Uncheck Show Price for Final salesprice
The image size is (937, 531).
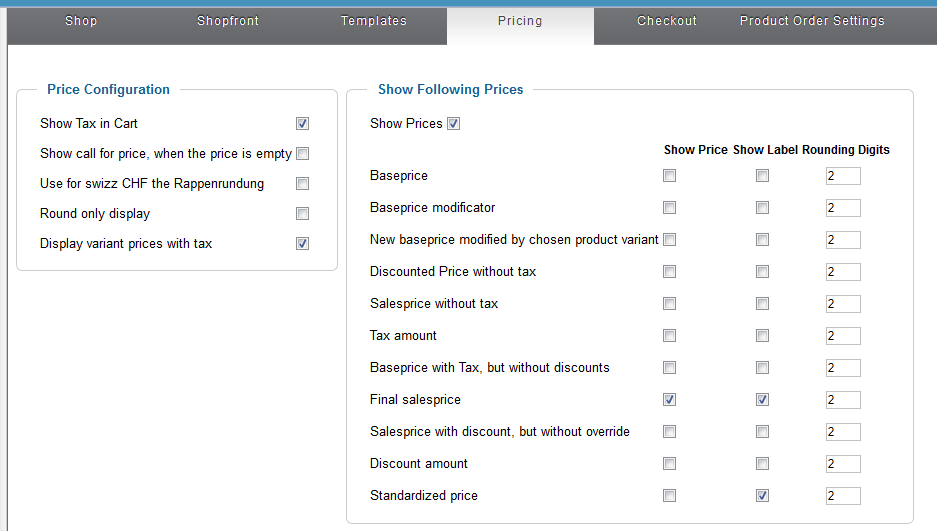(669, 400)
